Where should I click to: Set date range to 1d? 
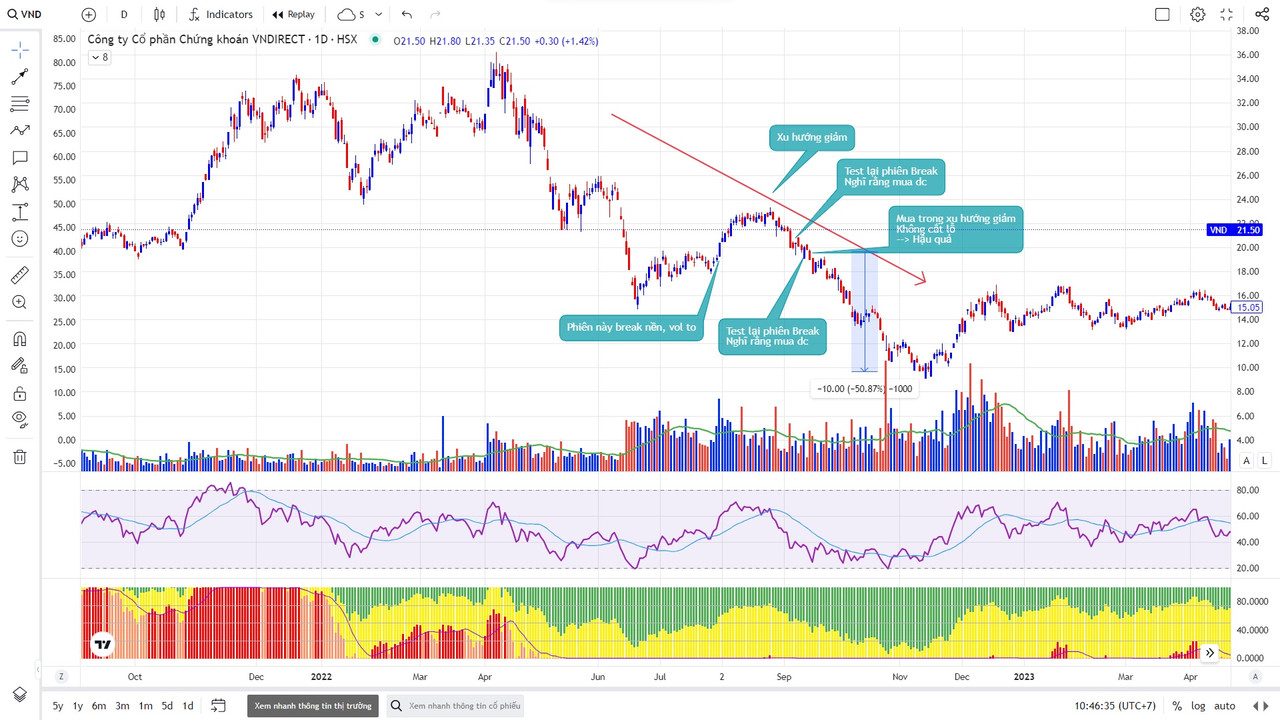tap(188, 706)
